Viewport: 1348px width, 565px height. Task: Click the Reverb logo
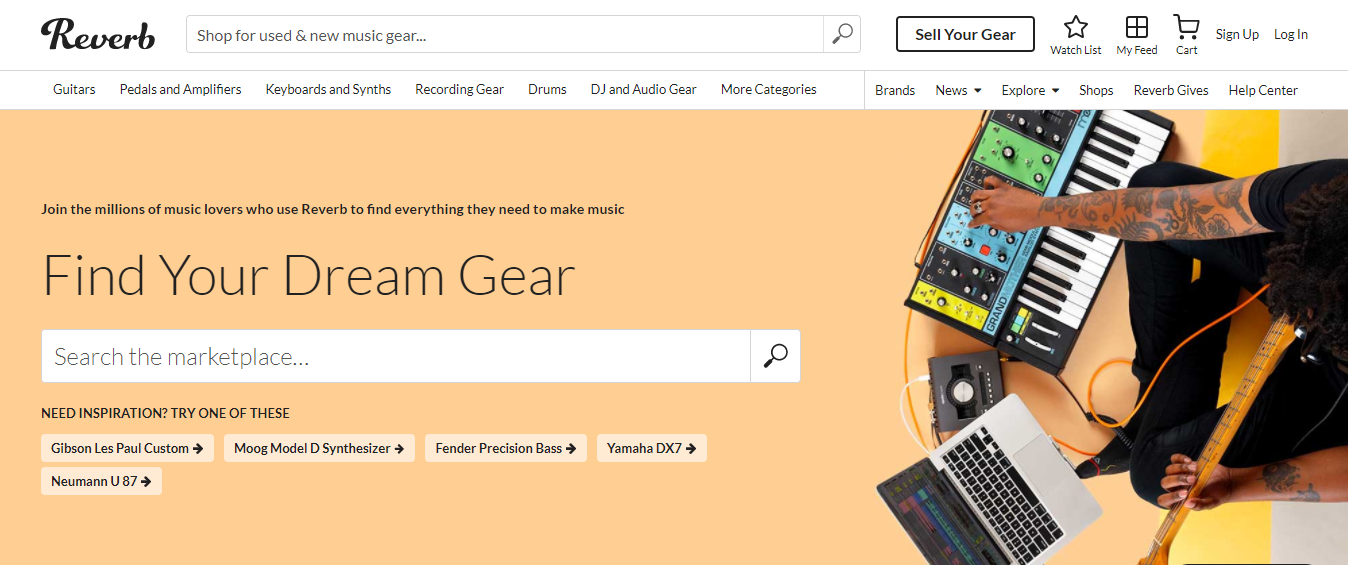tap(98, 34)
